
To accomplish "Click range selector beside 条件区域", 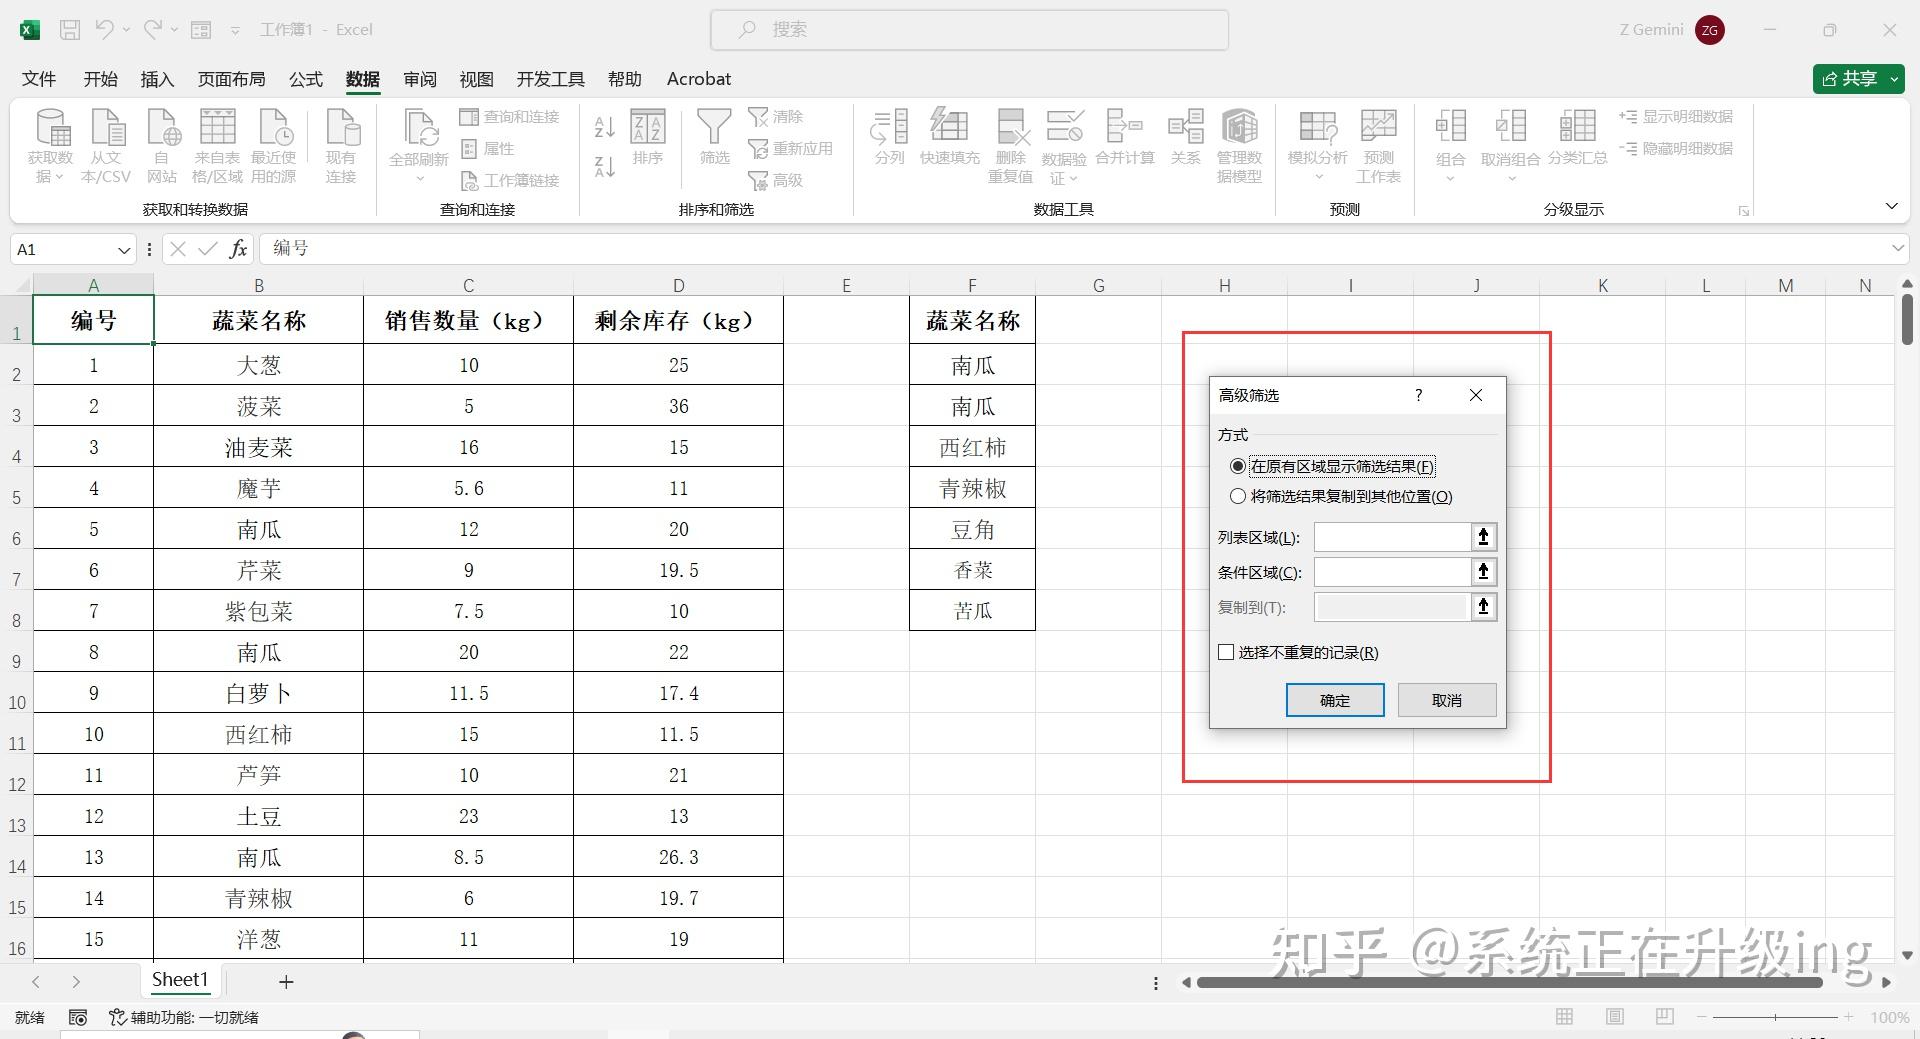I will 1484,572.
